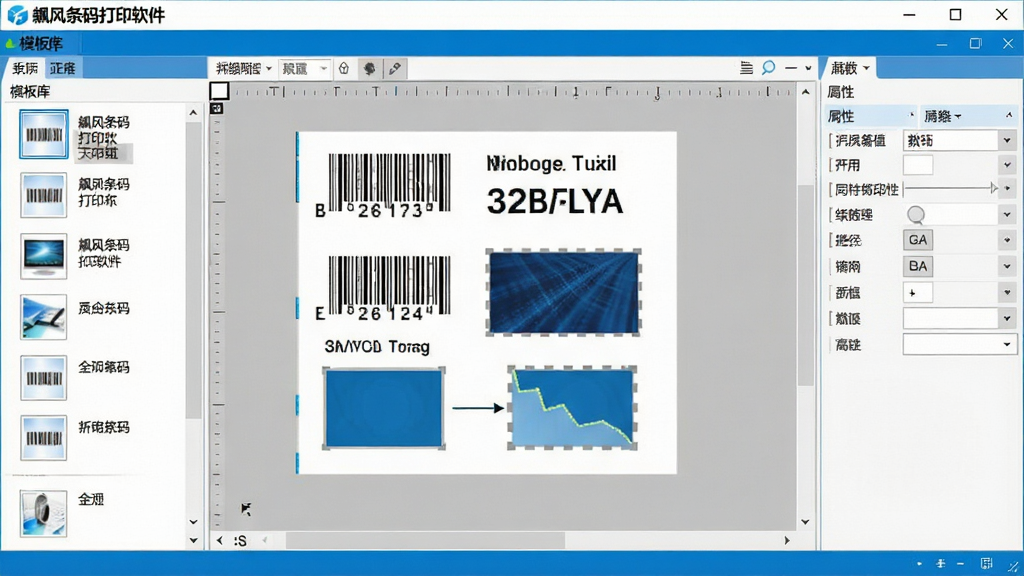Click the dark globe-like icon in editor toolbar
Image resolution: width=1024 pixels, height=576 pixels.
point(370,68)
